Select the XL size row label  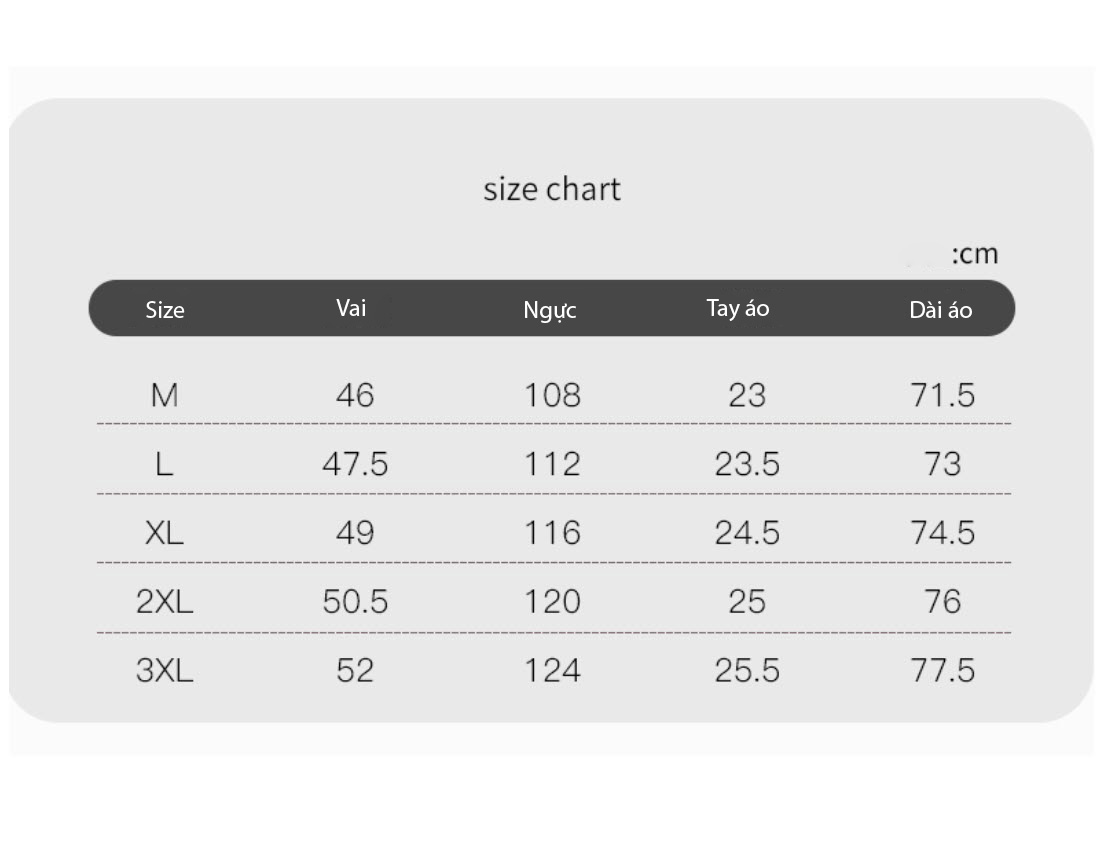(164, 533)
